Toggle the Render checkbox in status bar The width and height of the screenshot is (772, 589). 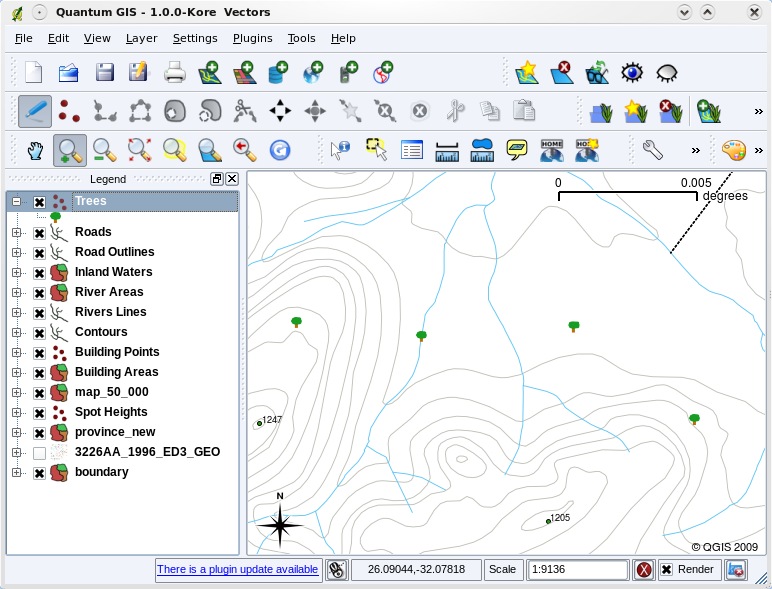tap(666, 569)
